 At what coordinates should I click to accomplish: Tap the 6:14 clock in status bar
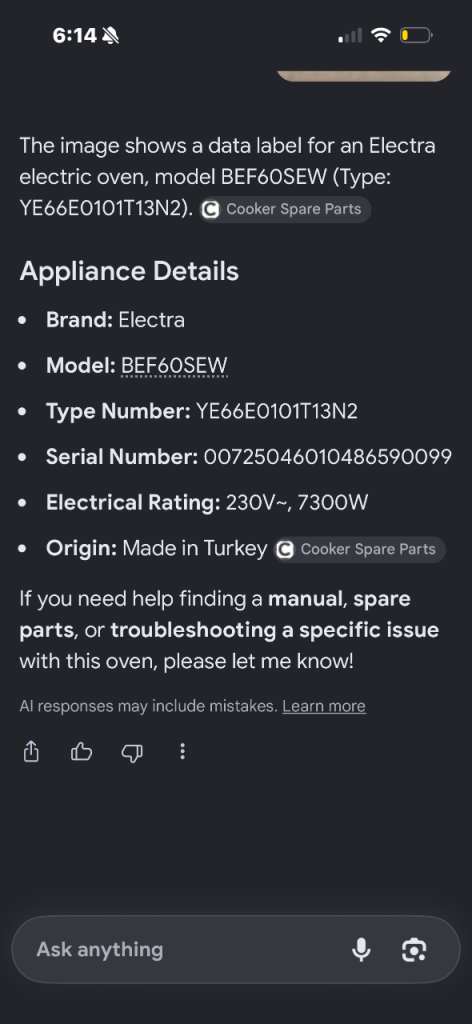74,35
